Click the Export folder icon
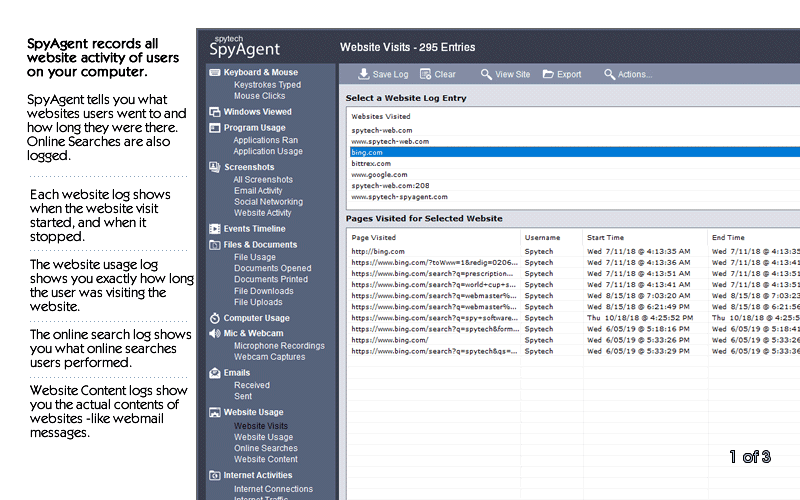 548,74
